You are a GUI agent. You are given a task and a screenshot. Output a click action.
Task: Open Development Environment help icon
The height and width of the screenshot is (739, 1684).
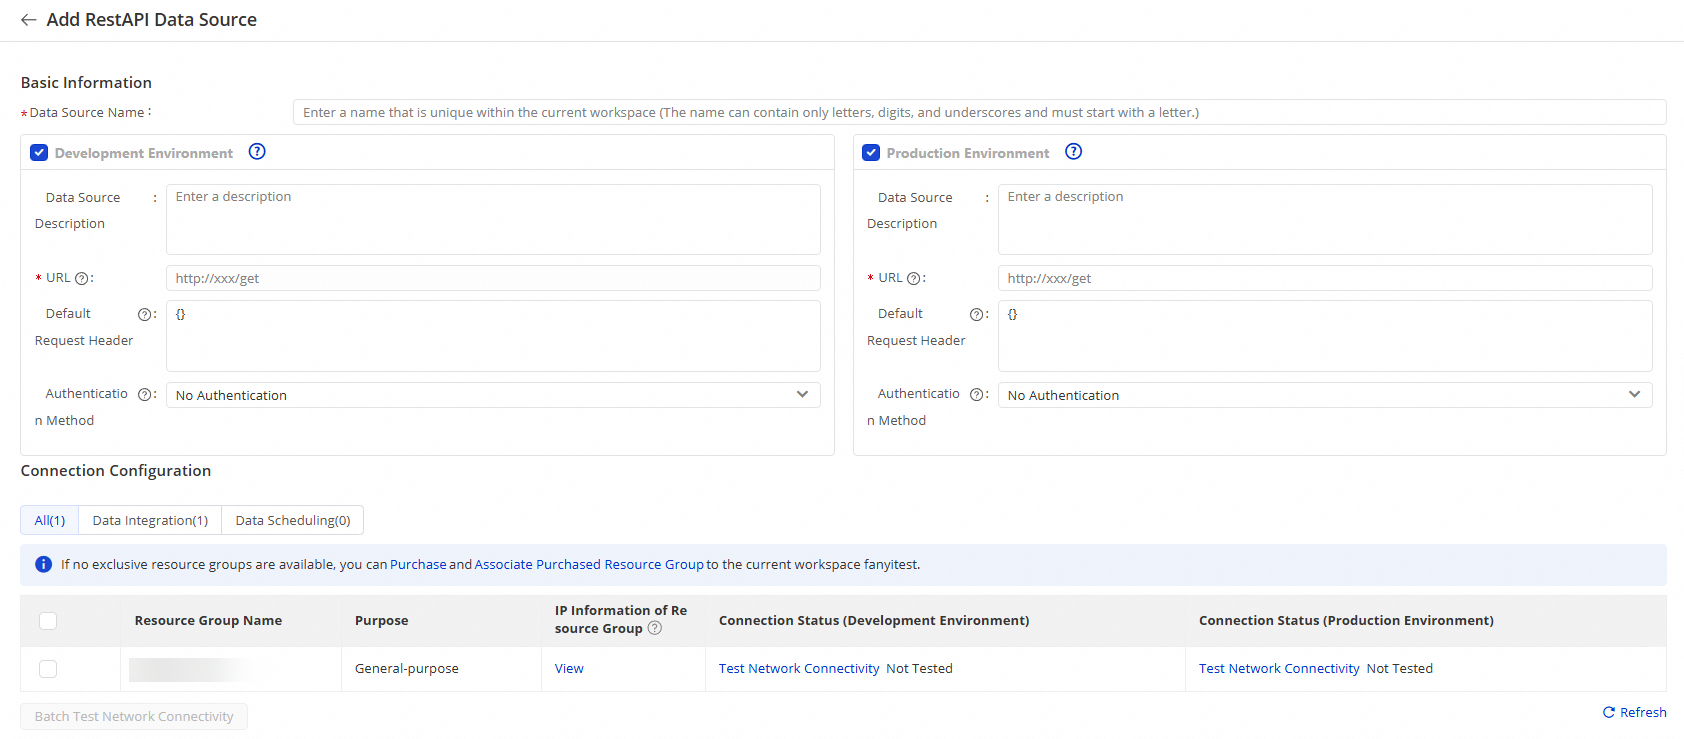point(257,152)
